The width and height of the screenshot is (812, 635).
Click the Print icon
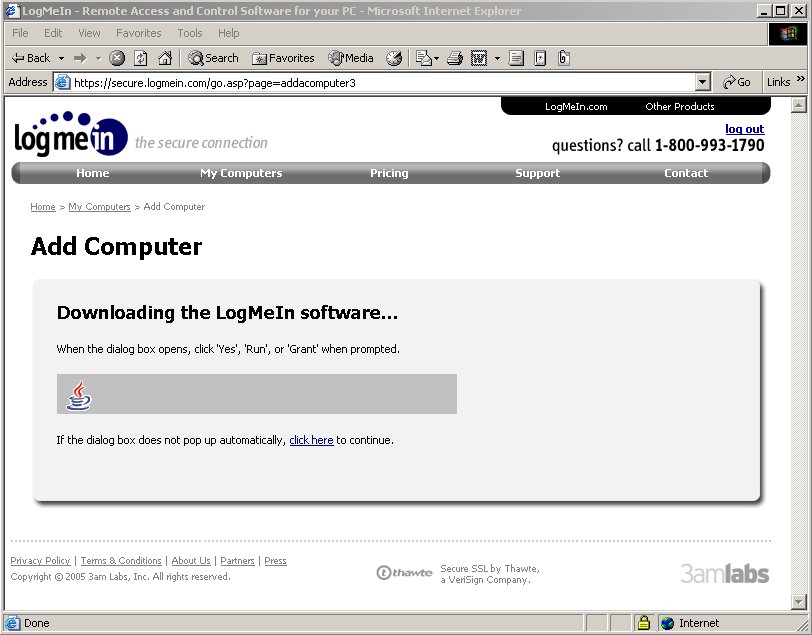(455, 58)
